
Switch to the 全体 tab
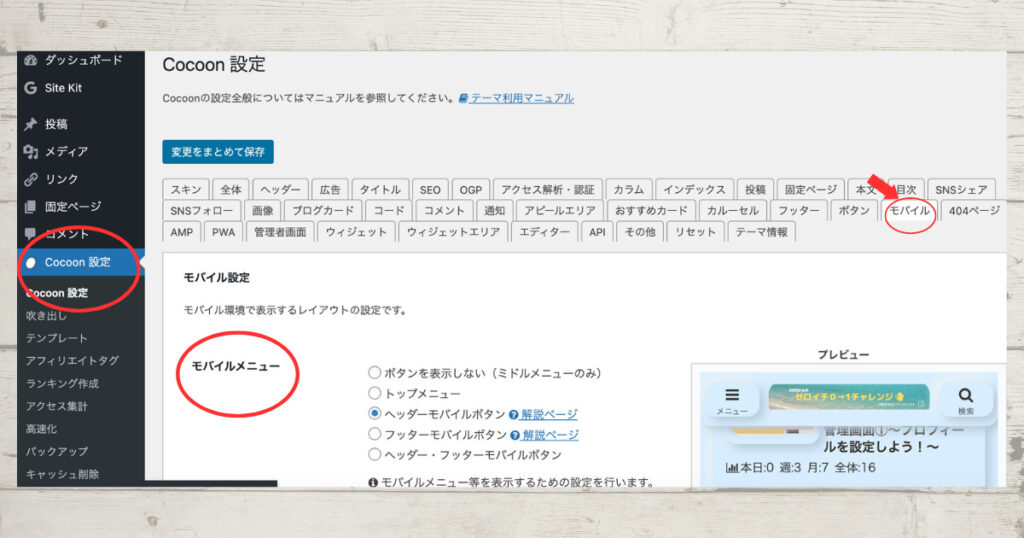(x=231, y=189)
